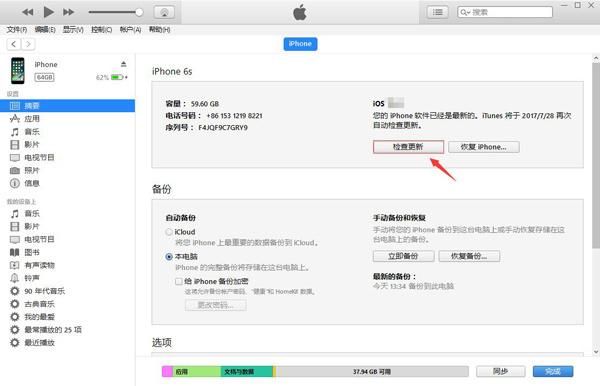Screen dimensions: 600x386
Task: Click the scroll-down arrow of content scrollbar
Action: [596, 352]
